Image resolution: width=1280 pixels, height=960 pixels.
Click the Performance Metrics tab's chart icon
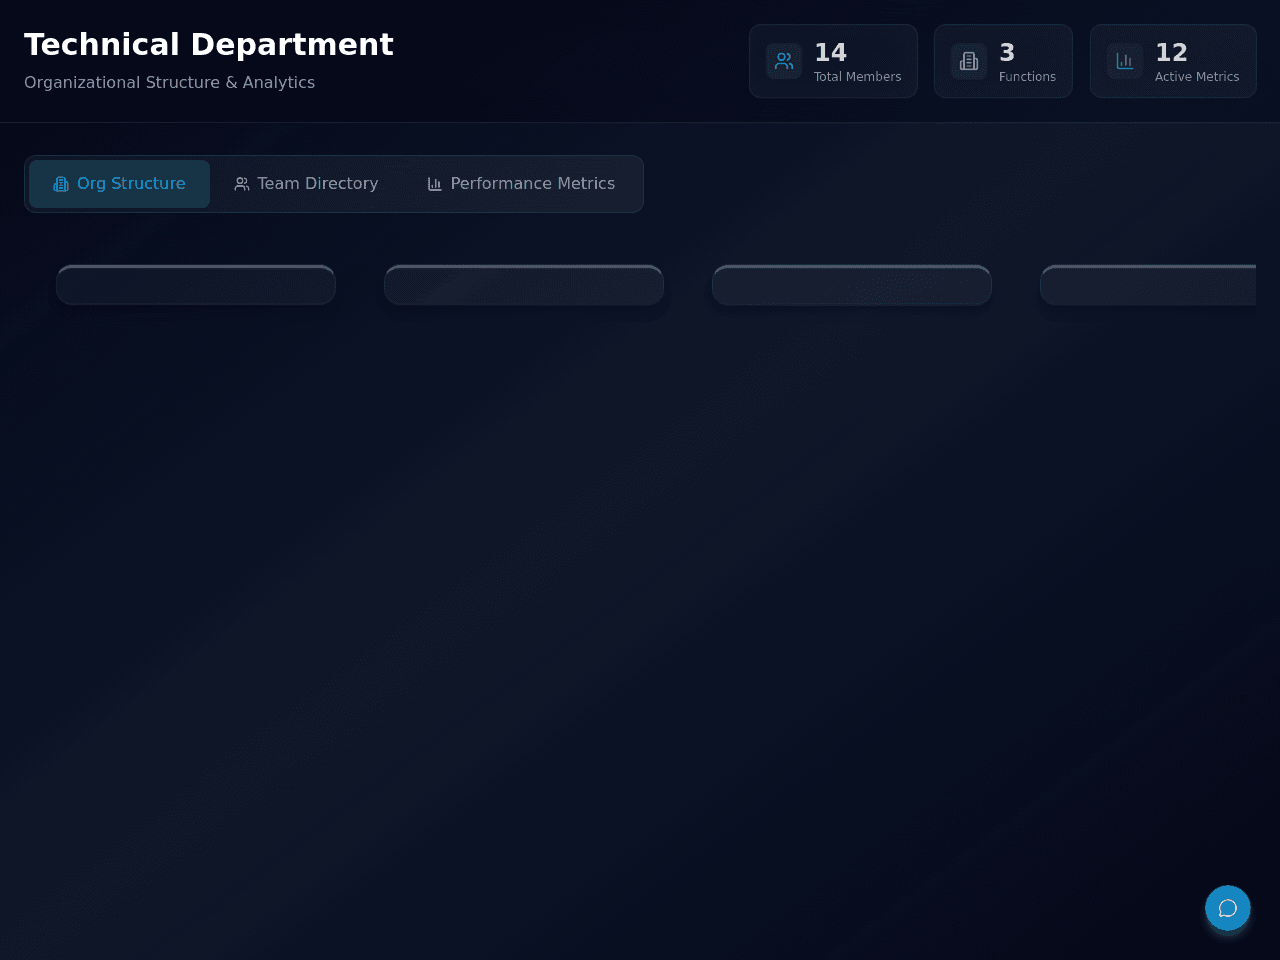[x=435, y=184]
